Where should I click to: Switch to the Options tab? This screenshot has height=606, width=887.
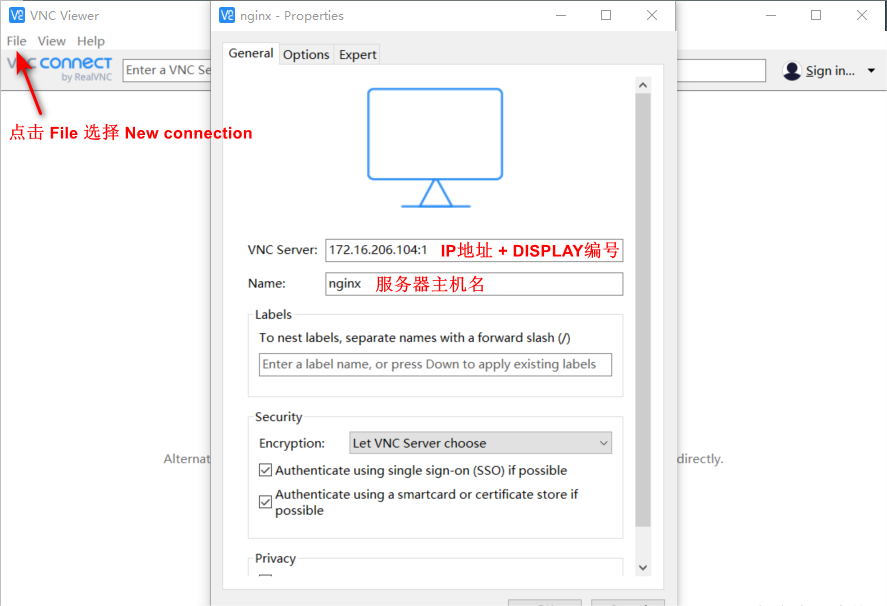pos(306,54)
